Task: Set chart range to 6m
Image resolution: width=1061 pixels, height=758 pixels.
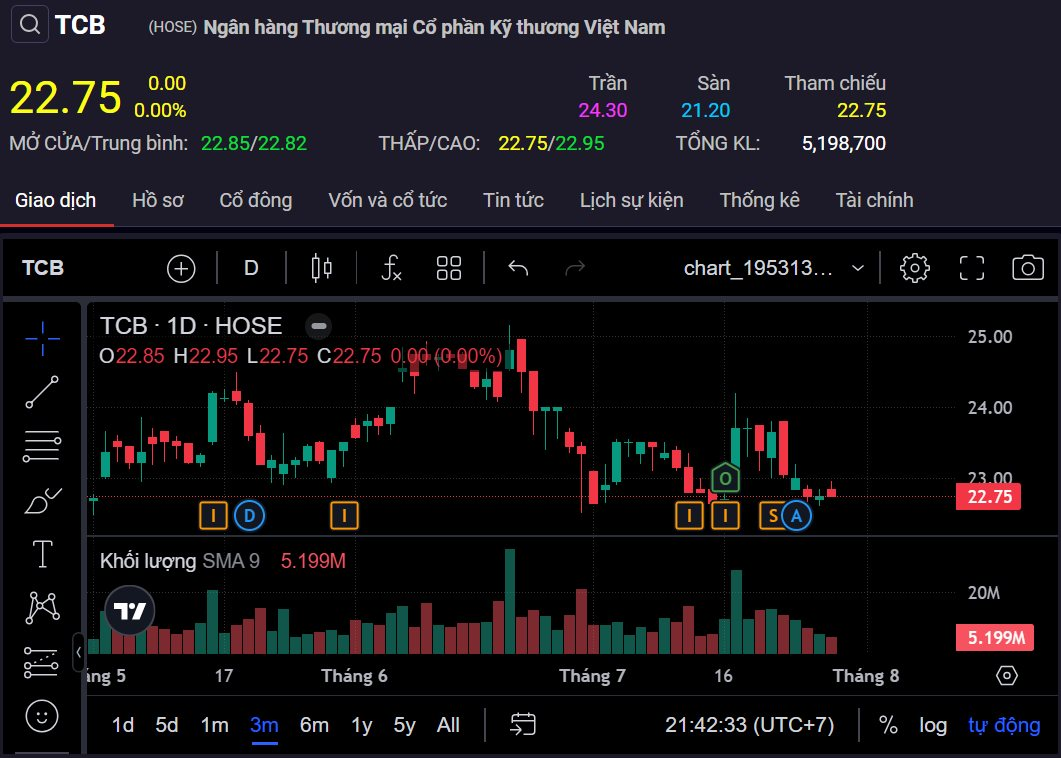Action: 314,725
